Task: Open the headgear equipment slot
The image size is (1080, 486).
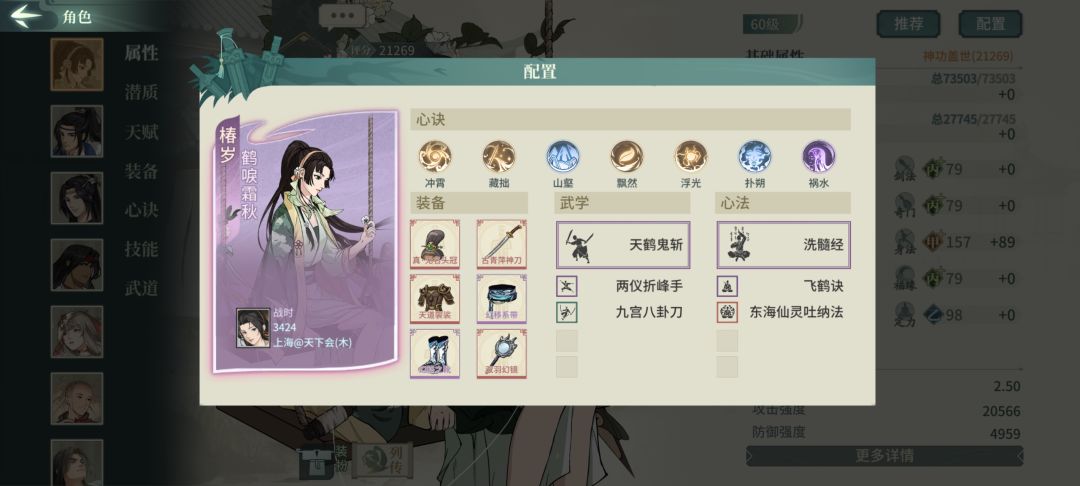Action: tap(435, 244)
